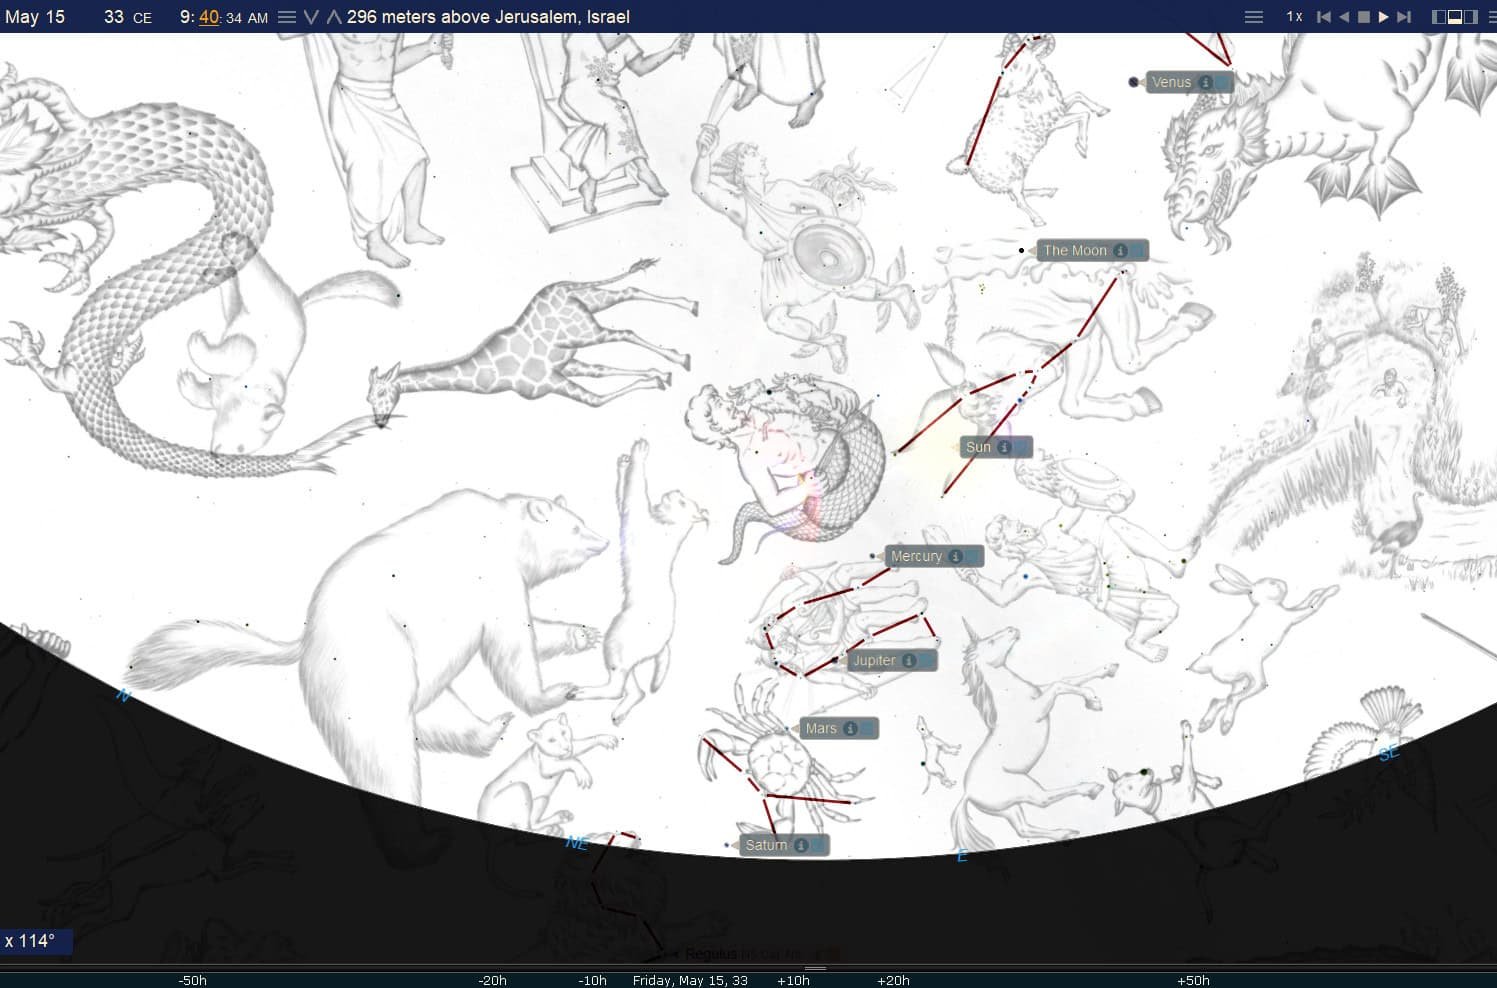Step time forward one increment
Image resolution: width=1497 pixels, height=988 pixels.
[1404, 17]
